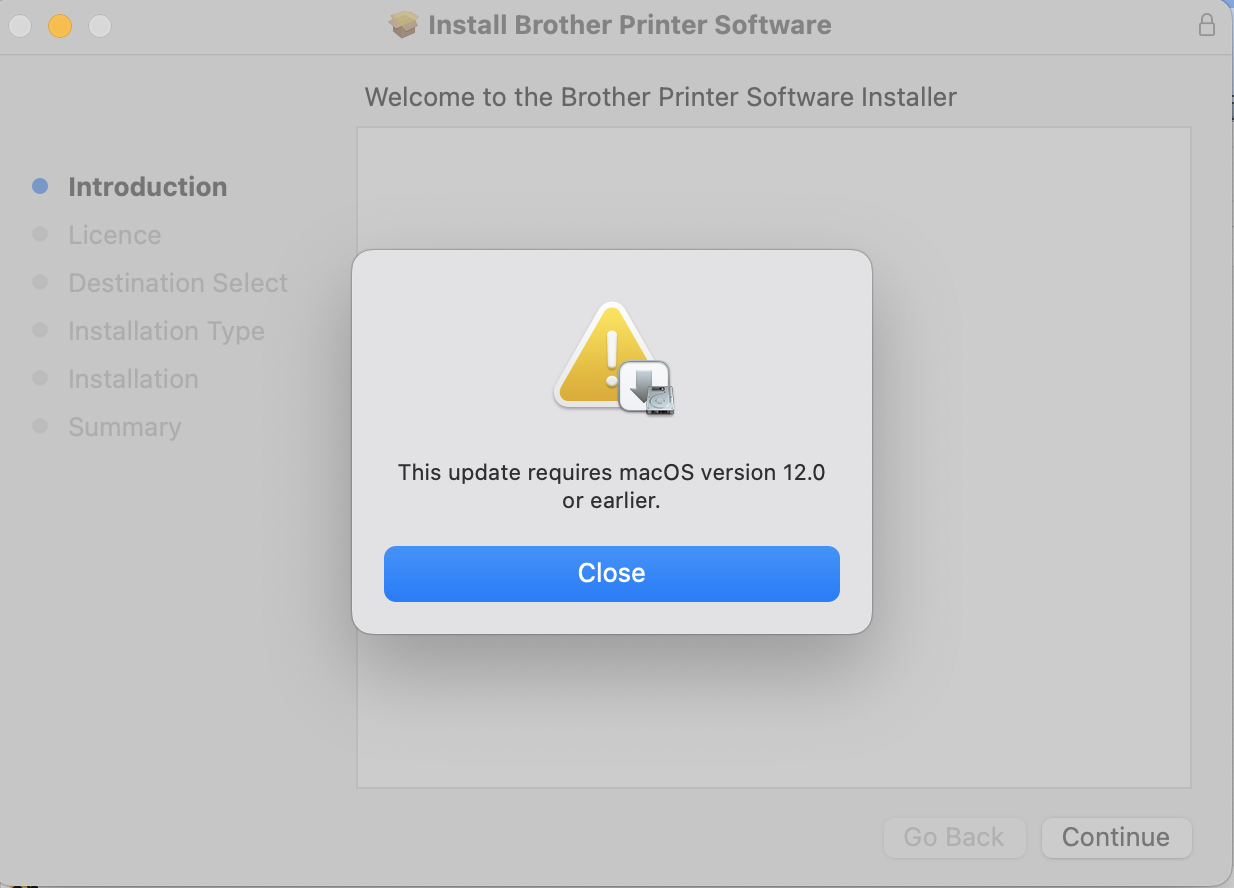Select the Installation step in the sidebar
Viewport: 1234px width, 888px height.
(133, 379)
